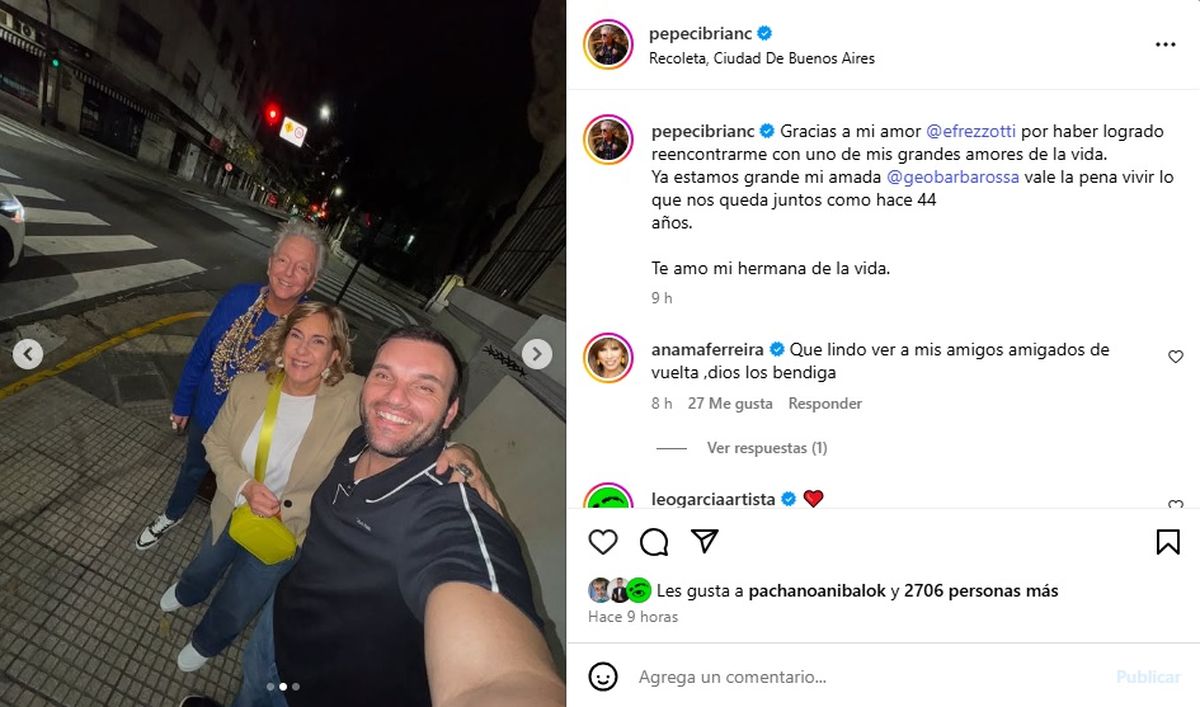Image resolution: width=1200 pixels, height=707 pixels.
Task: Like anamaferreira's comment heart
Action: pos(1176,357)
